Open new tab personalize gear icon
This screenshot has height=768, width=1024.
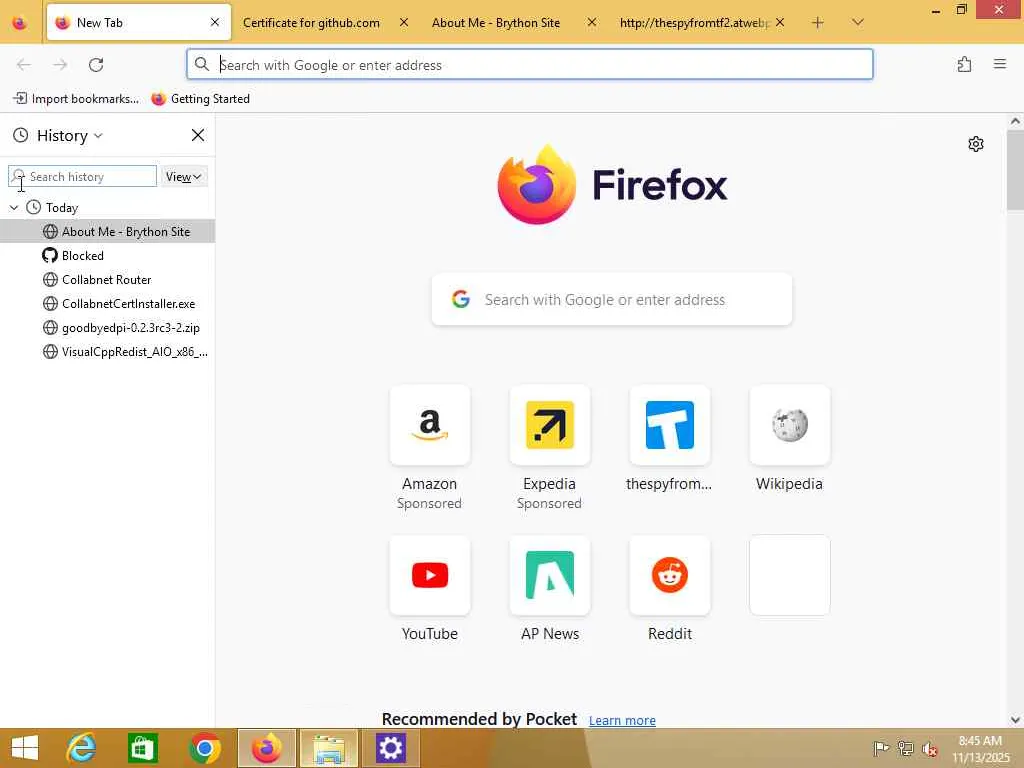(x=976, y=144)
